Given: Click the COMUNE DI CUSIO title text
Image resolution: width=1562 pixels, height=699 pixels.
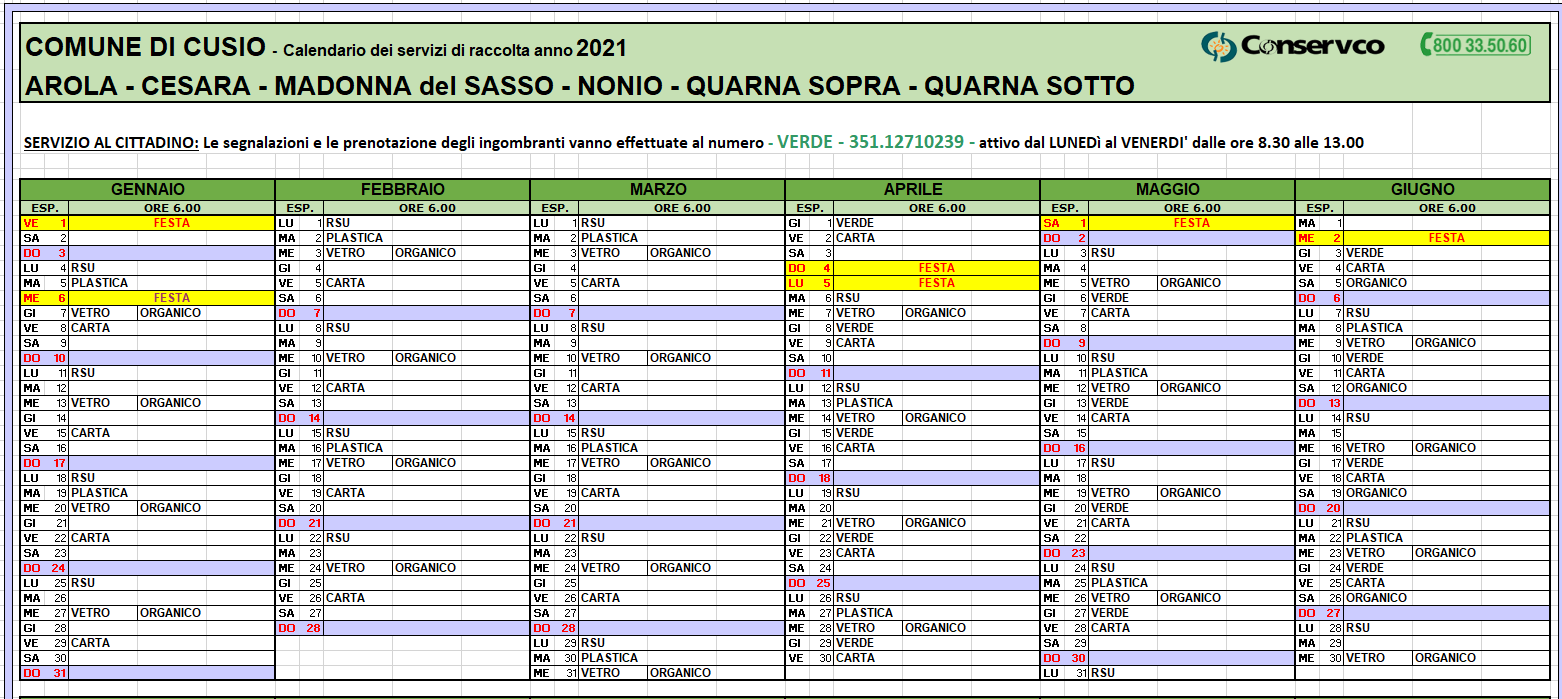Looking at the screenshot, I should (x=145, y=47).
